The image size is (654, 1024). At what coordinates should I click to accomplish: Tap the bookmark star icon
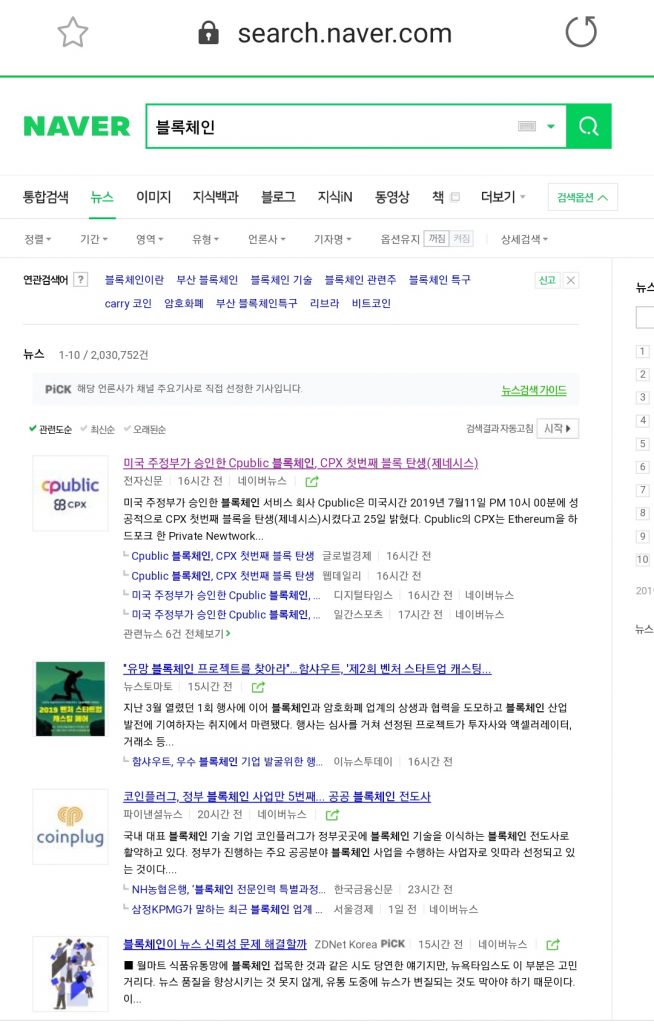pyautogui.click(x=73, y=33)
